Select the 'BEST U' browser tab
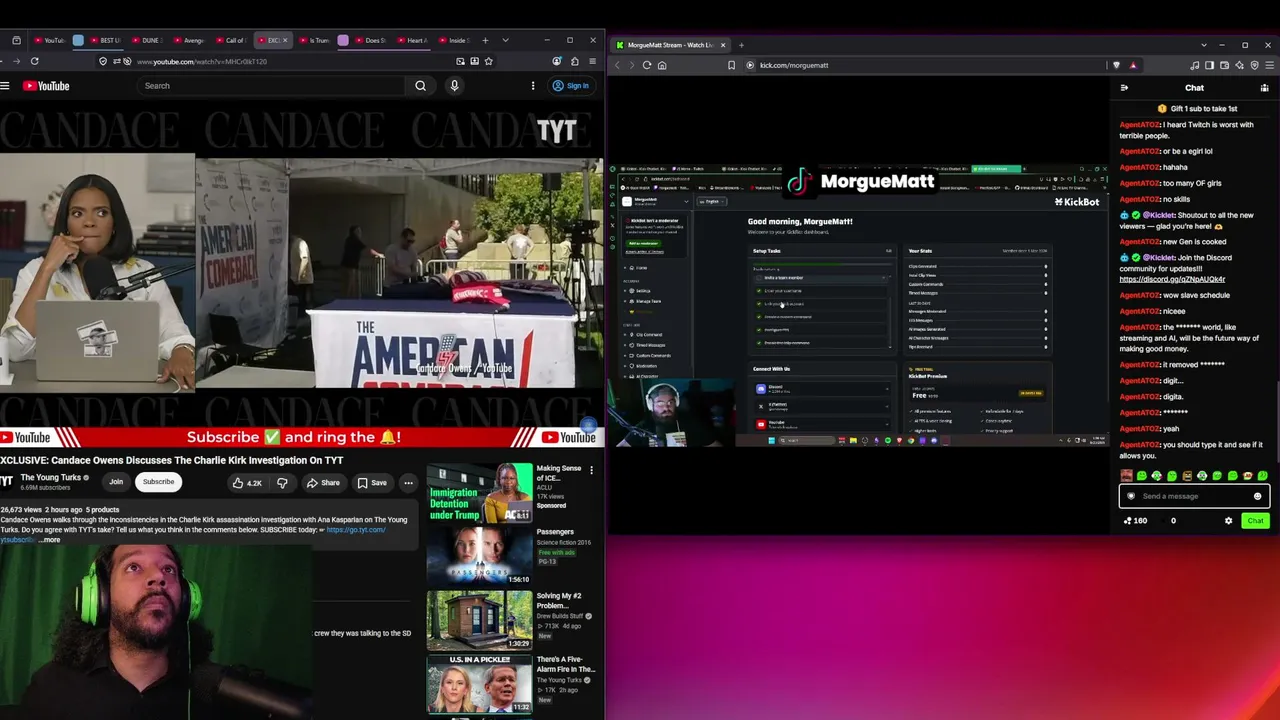This screenshot has width=1280, height=720. pyautogui.click(x=105, y=41)
